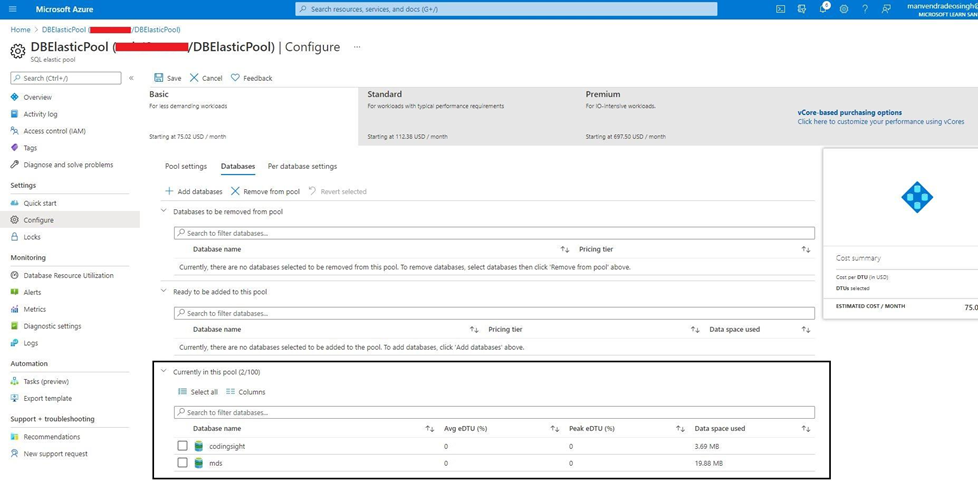Open the user account menu
The image size is (978, 482).
[x=942, y=9]
